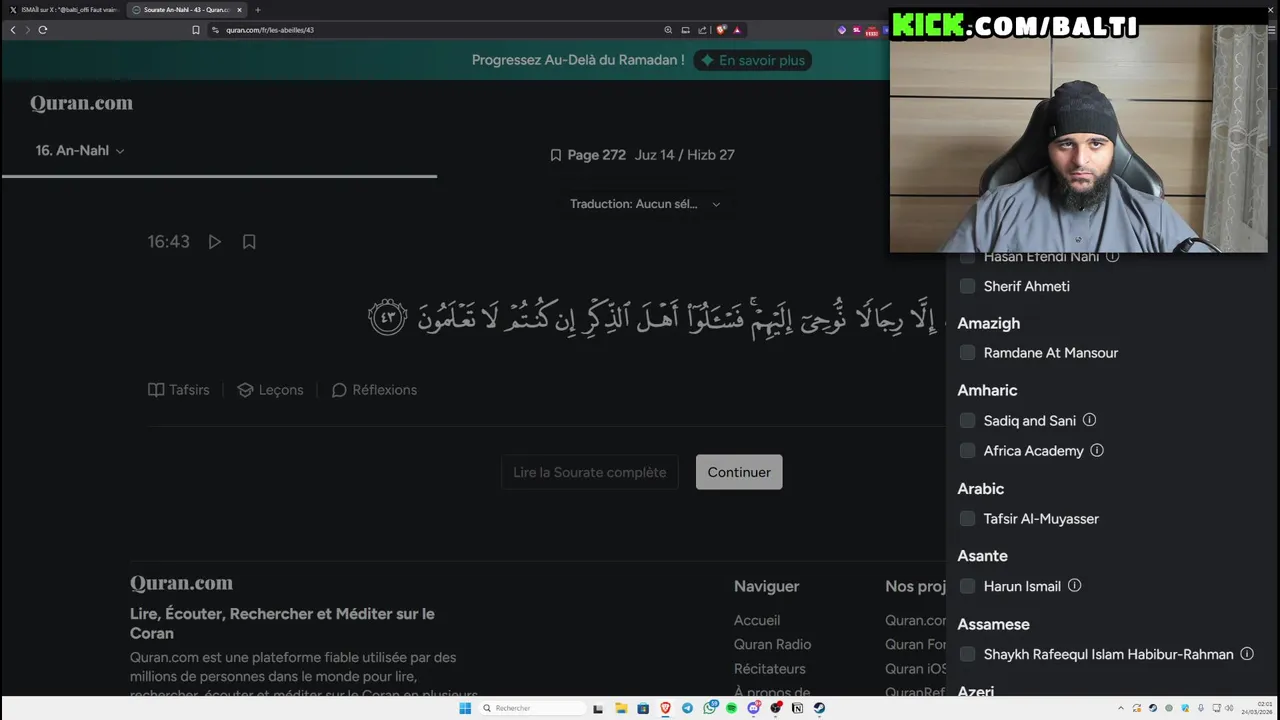Check the Sadiq and Sani translation
The width and height of the screenshot is (1280, 720).
coord(967,421)
